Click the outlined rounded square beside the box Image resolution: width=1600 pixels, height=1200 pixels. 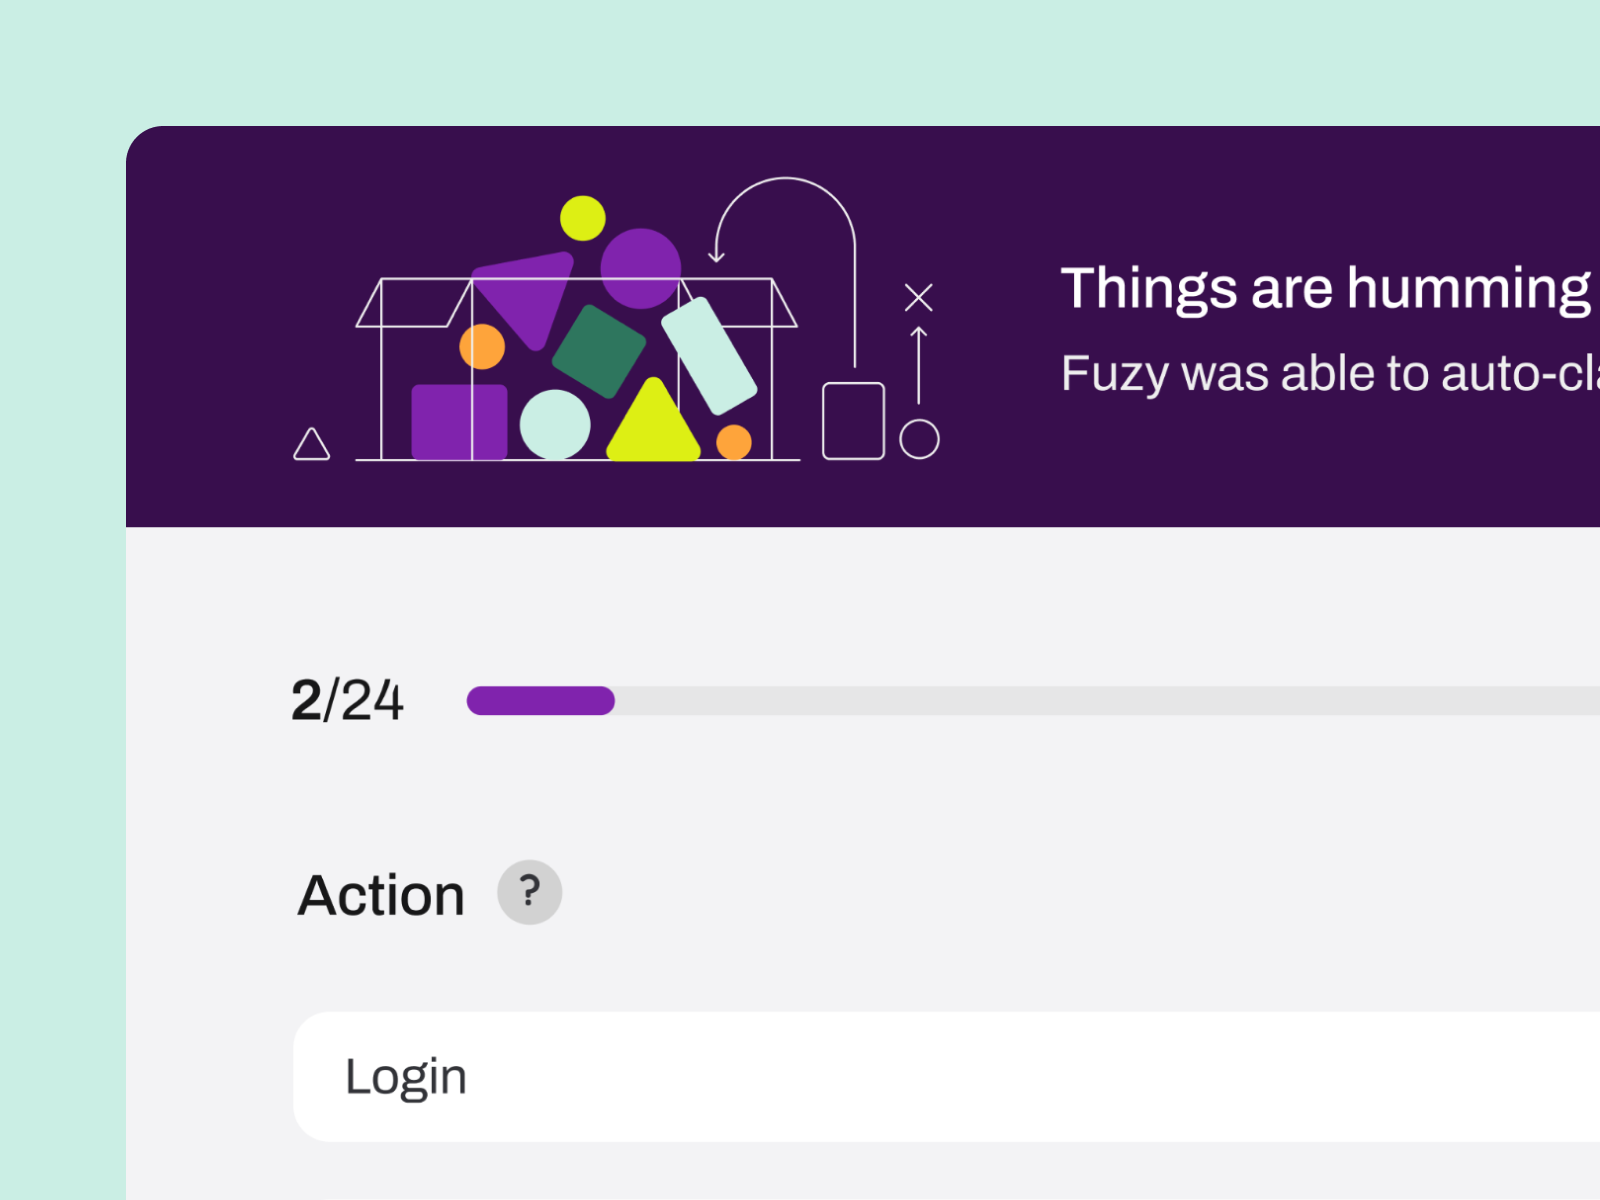(x=853, y=421)
